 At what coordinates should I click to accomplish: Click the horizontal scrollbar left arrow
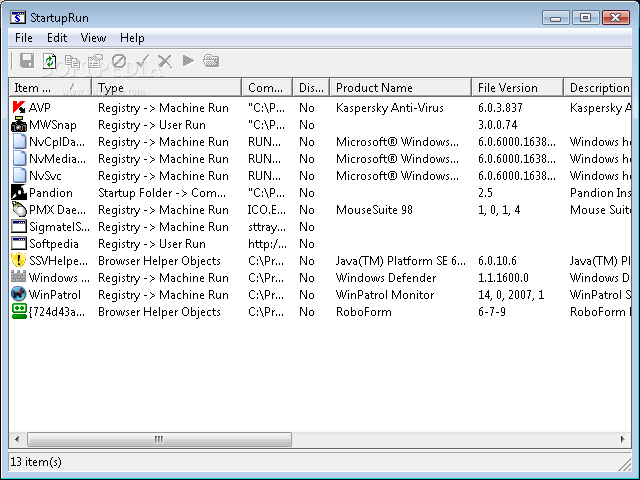[x=17, y=439]
